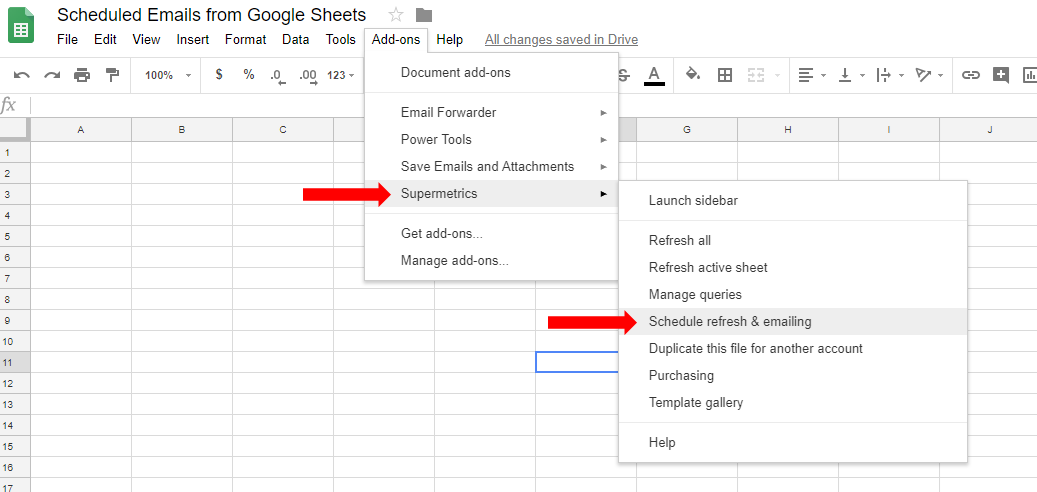The image size is (1037, 492).
Task: Open the Data menu
Action: pos(296,40)
